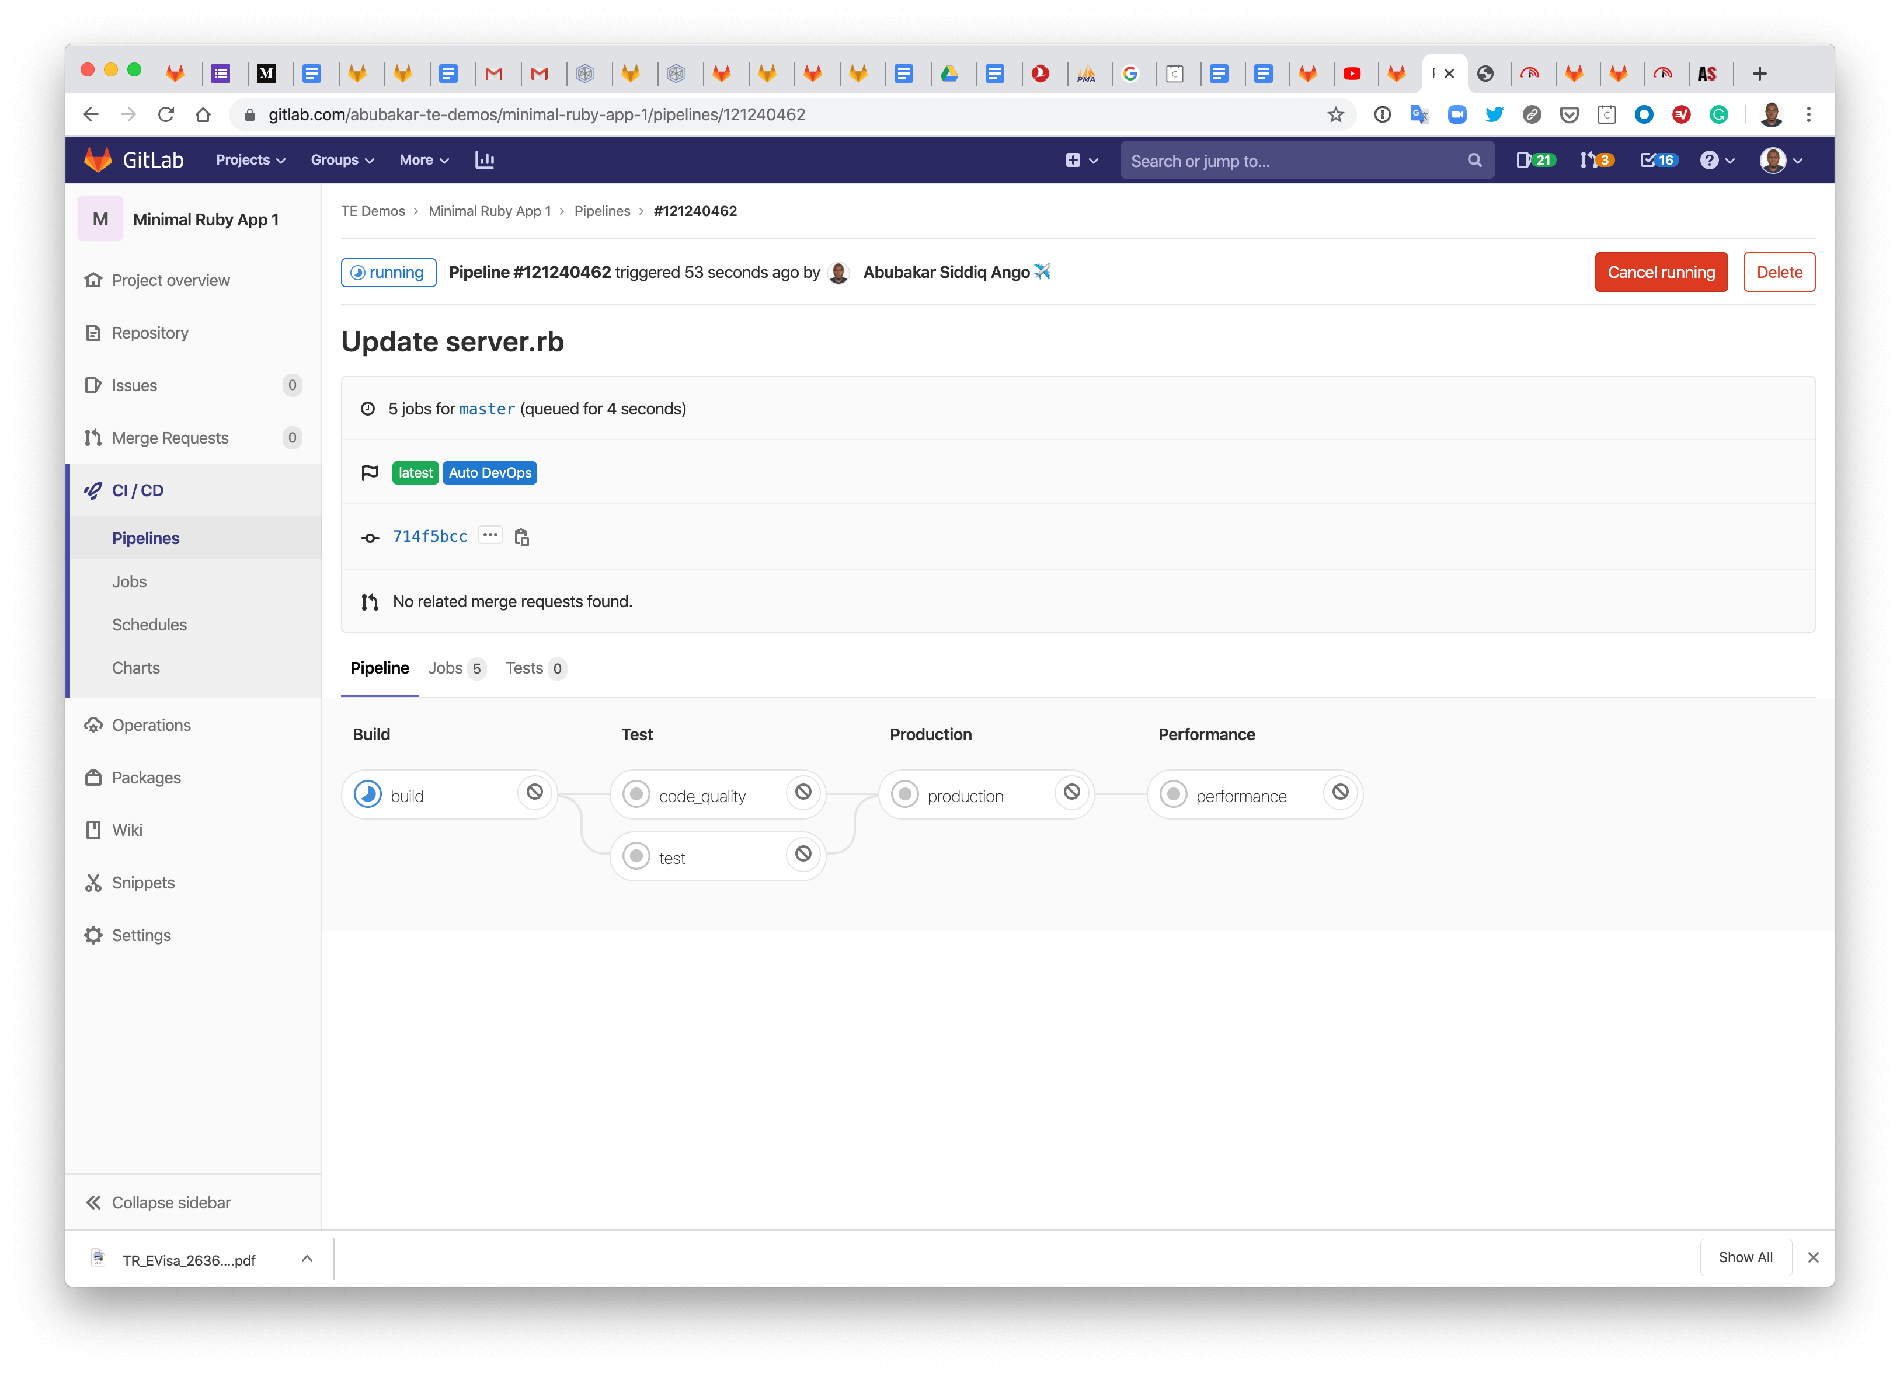Open the More dropdown menu

(x=422, y=160)
